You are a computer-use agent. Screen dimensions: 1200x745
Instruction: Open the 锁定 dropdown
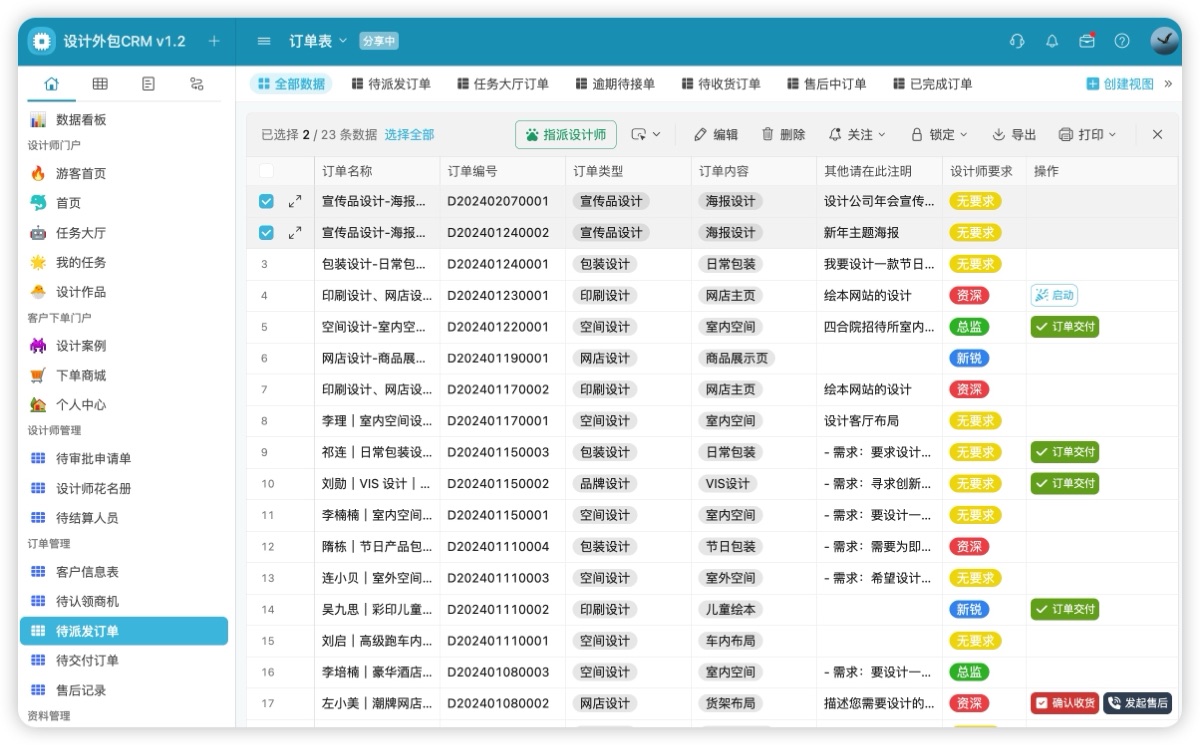pyautogui.click(x=939, y=135)
